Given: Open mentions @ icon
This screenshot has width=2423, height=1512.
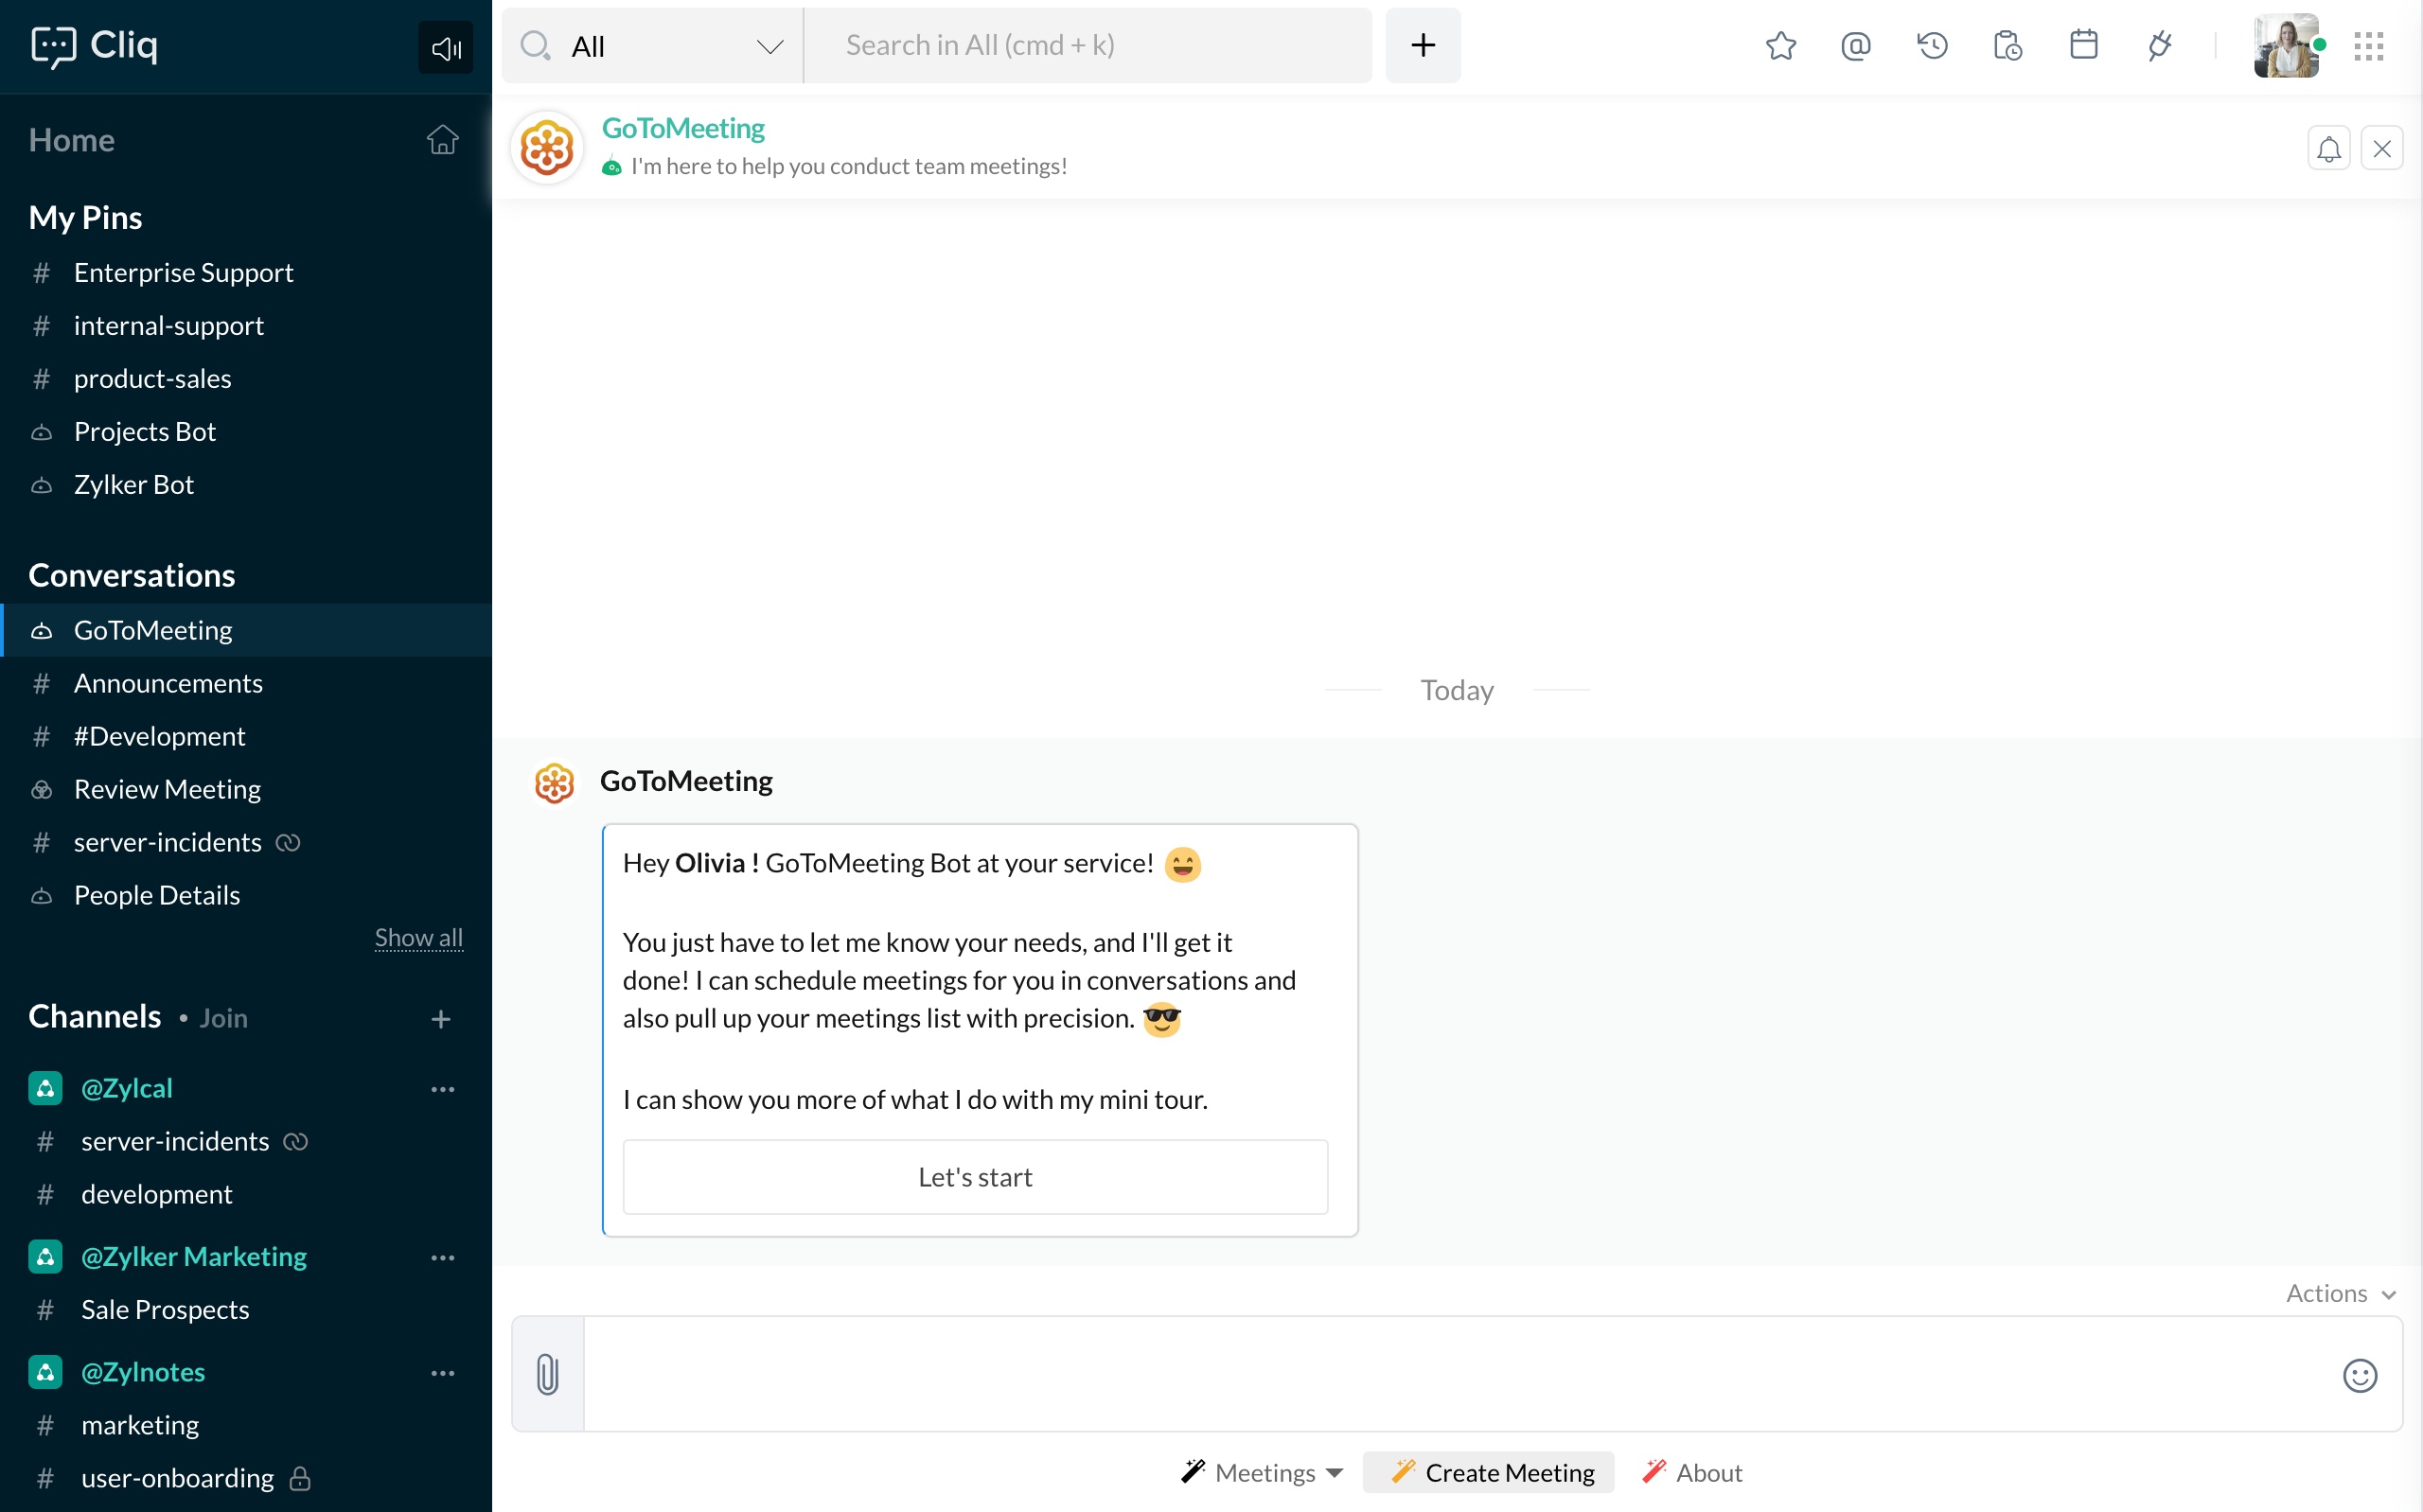Looking at the screenshot, I should (1856, 46).
